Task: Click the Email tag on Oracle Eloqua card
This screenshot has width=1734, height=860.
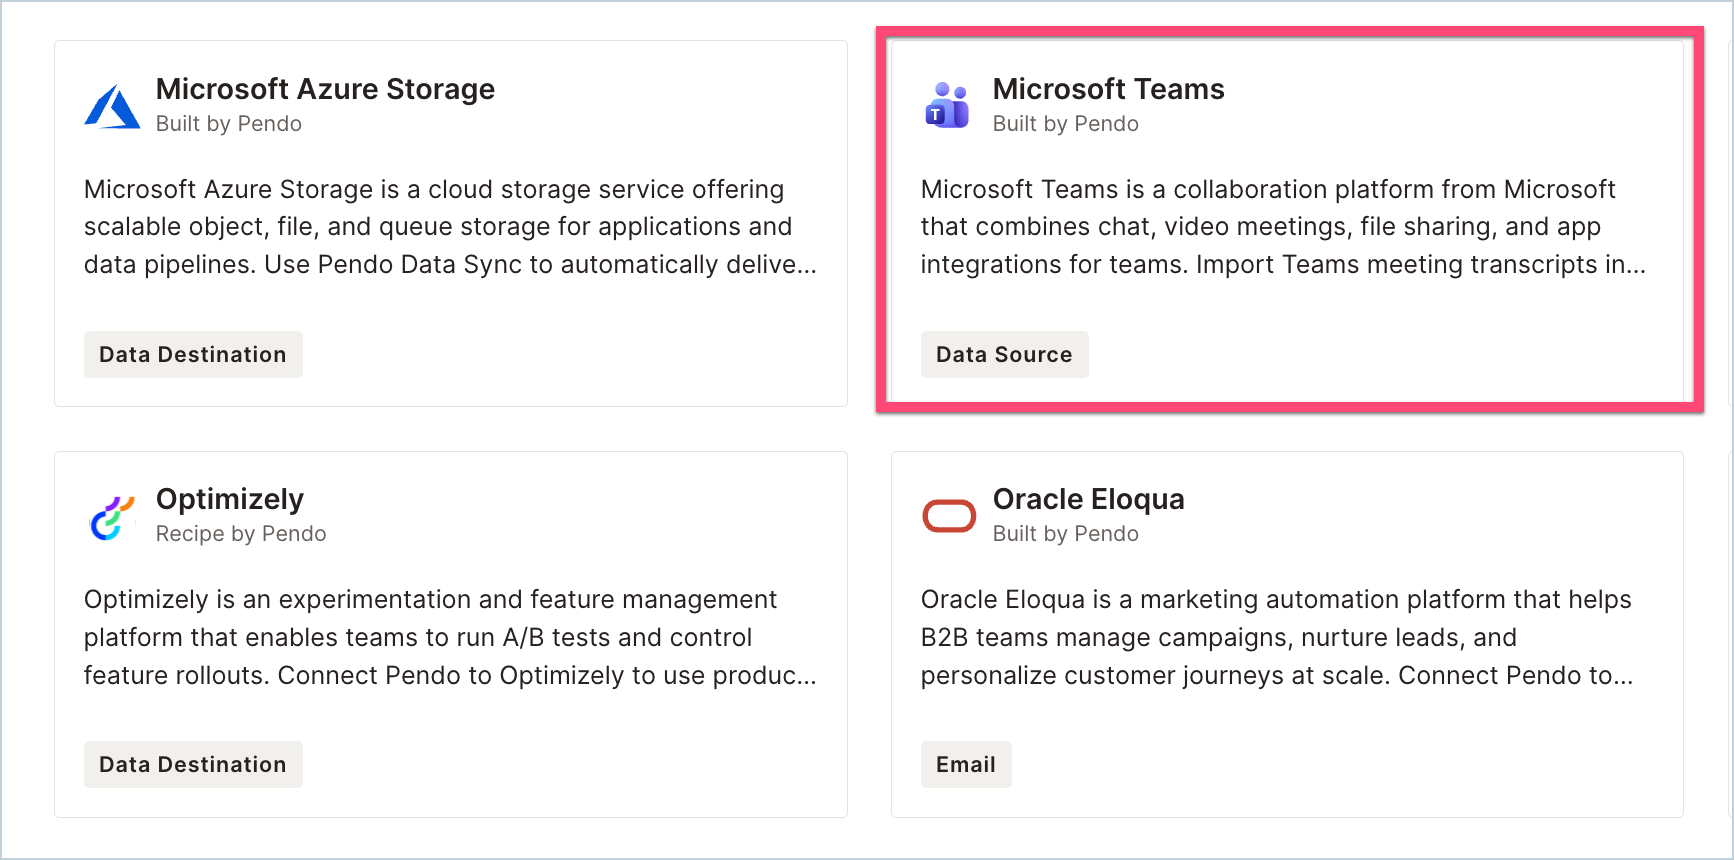Action: [966, 764]
